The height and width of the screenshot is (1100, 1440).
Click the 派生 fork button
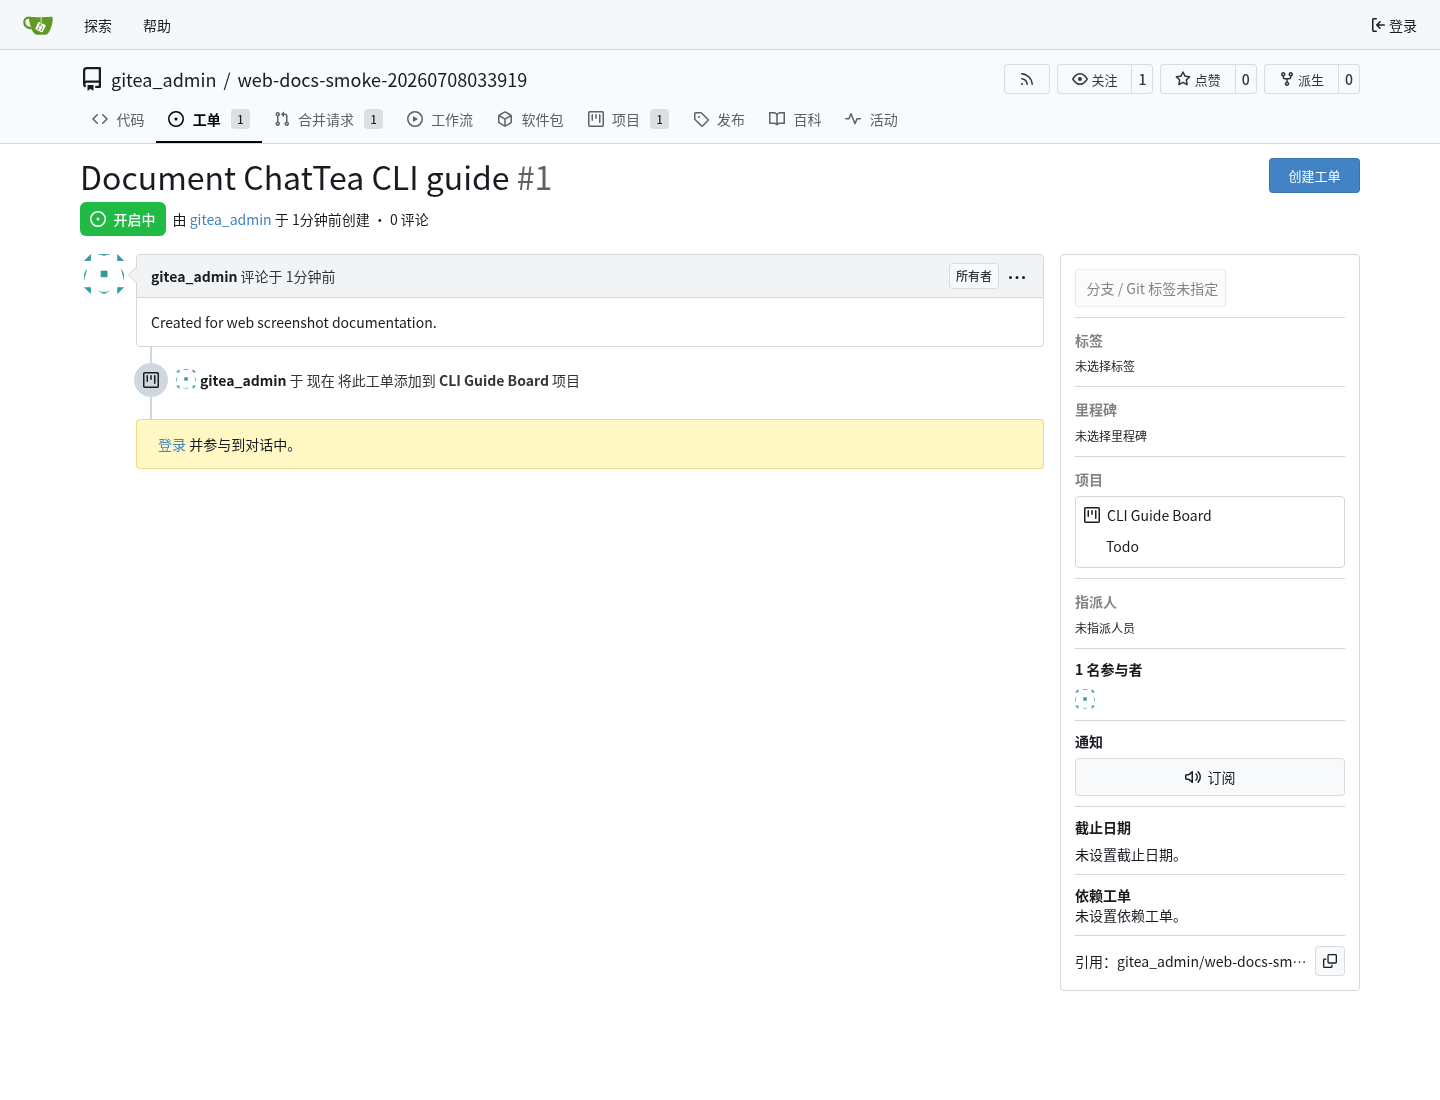pos(1301,79)
